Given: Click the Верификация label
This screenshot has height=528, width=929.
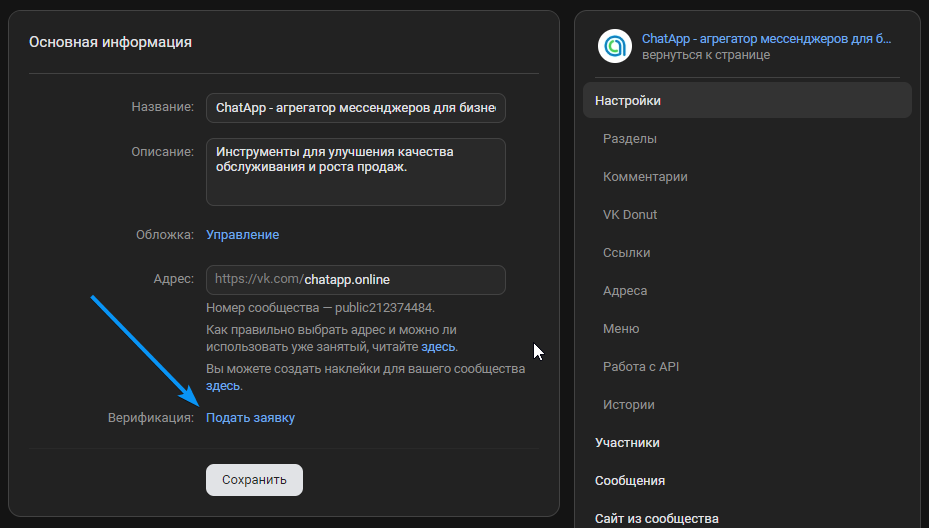Looking at the screenshot, I should point(150,418).
